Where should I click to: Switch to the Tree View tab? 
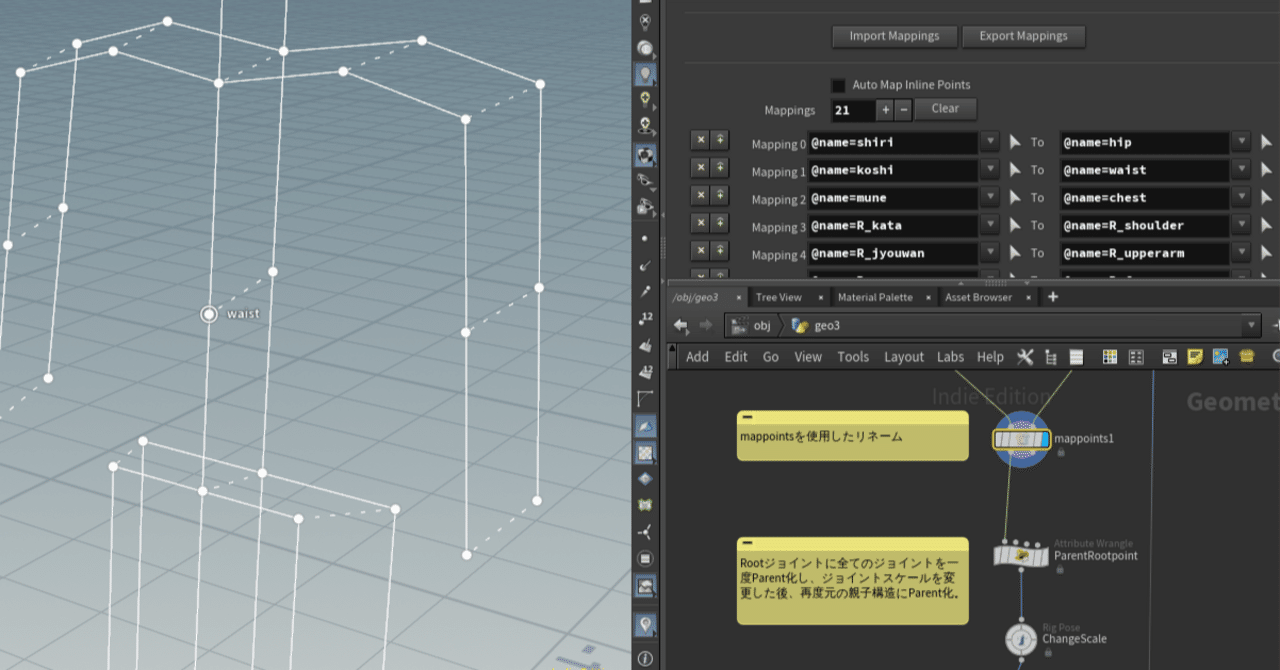pyautogui.click(x=778, y=297)
